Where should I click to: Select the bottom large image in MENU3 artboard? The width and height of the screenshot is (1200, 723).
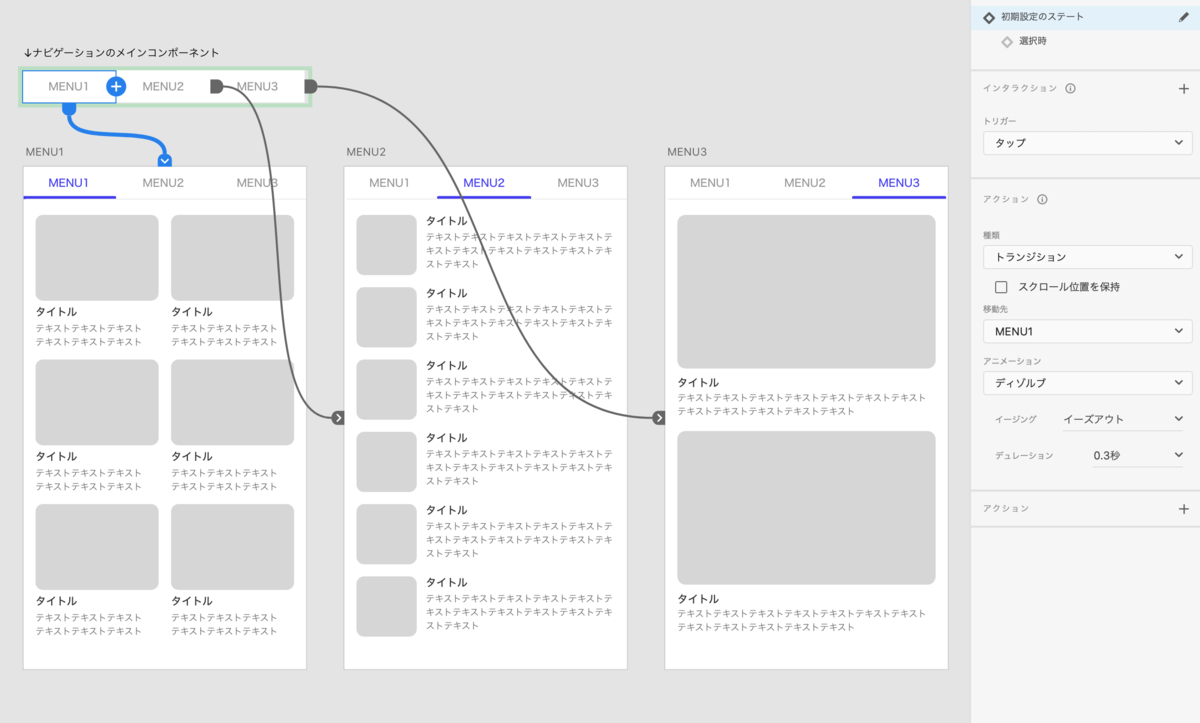[806, 508]
